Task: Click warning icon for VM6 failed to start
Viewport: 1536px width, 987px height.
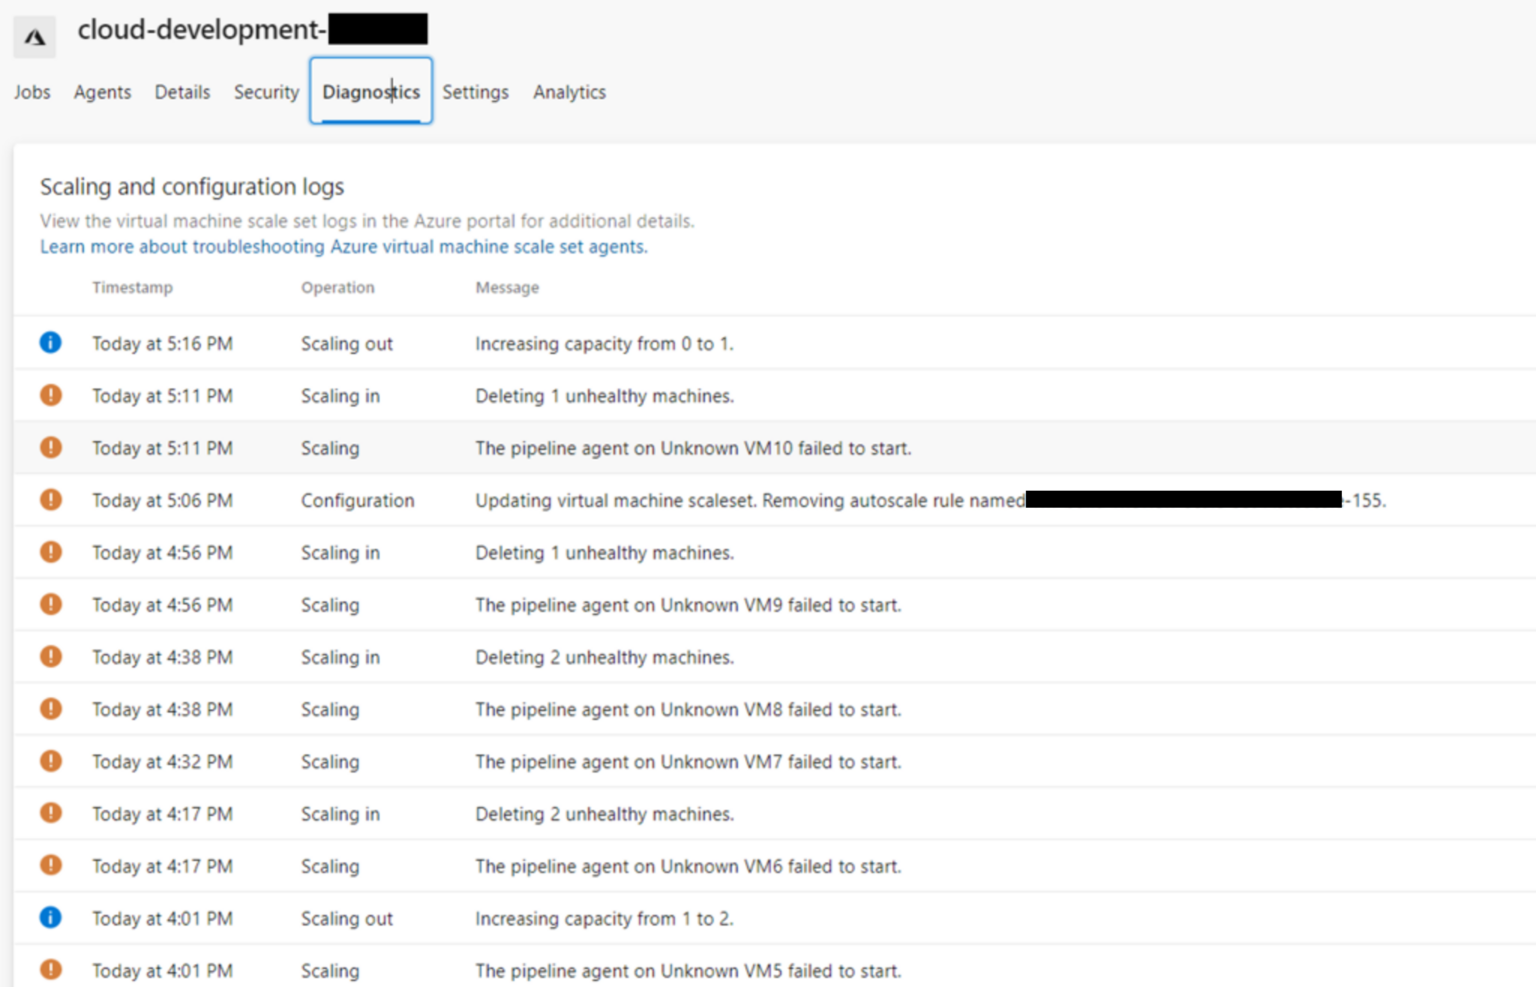Action: coord(50,866)
